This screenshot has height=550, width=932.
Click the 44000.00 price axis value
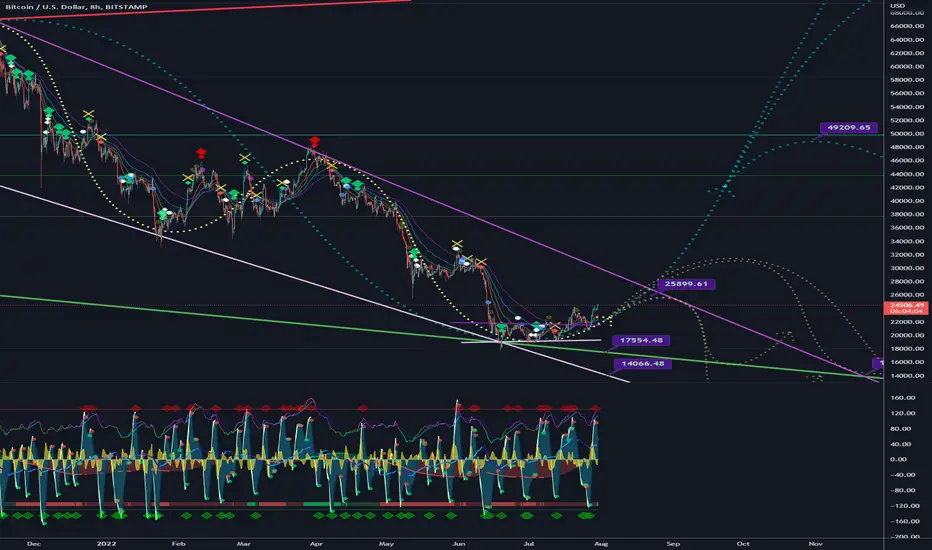pos(907,174)
